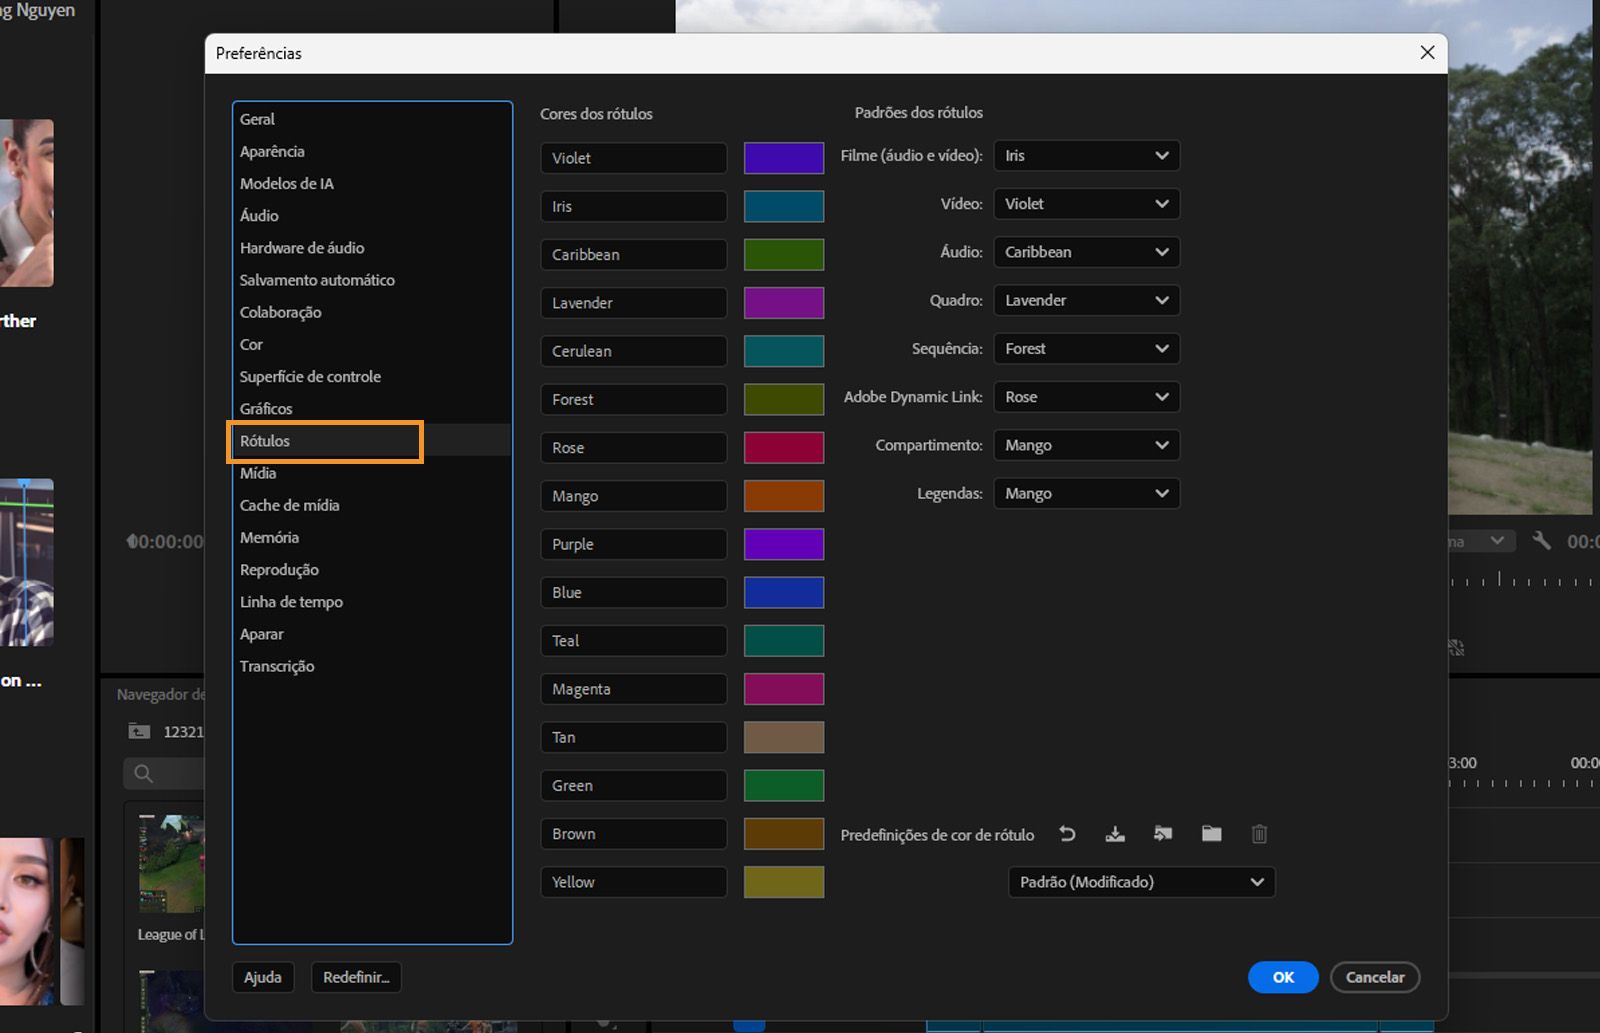Edit the Mango label's orange color swatch
The width and height of the screenshot is (1600, 1033).
[784, 496]
